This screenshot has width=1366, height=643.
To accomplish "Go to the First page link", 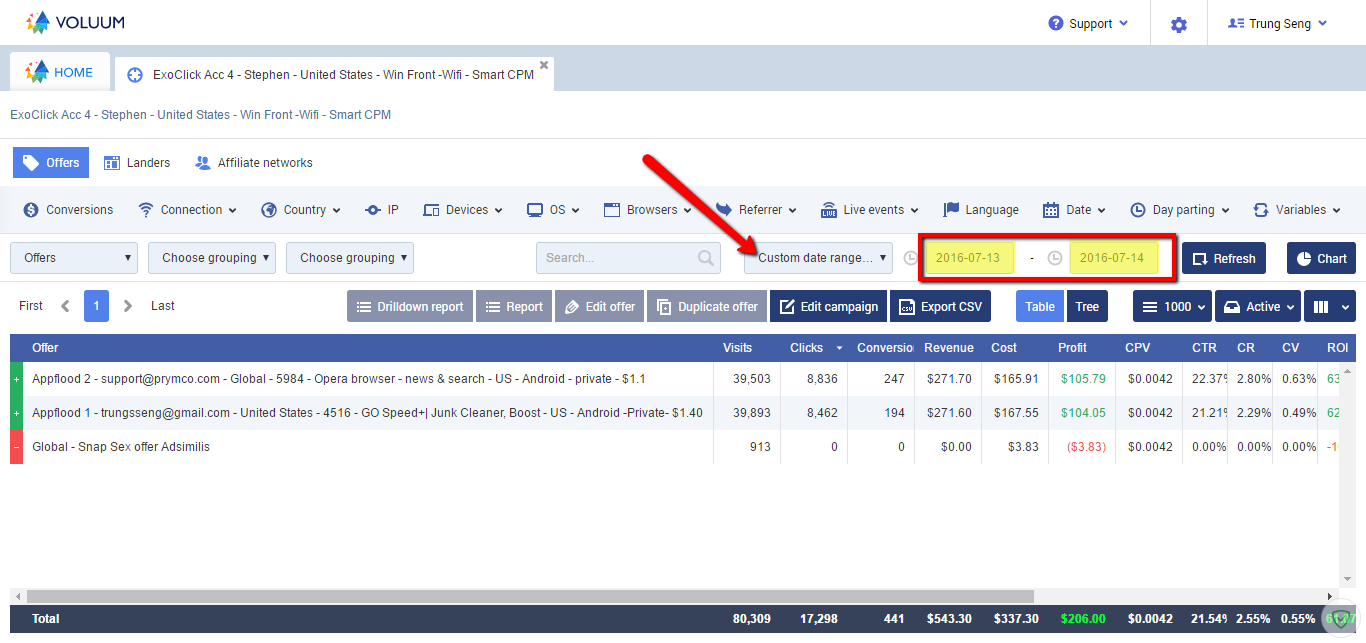I will [x=31, y=306].
